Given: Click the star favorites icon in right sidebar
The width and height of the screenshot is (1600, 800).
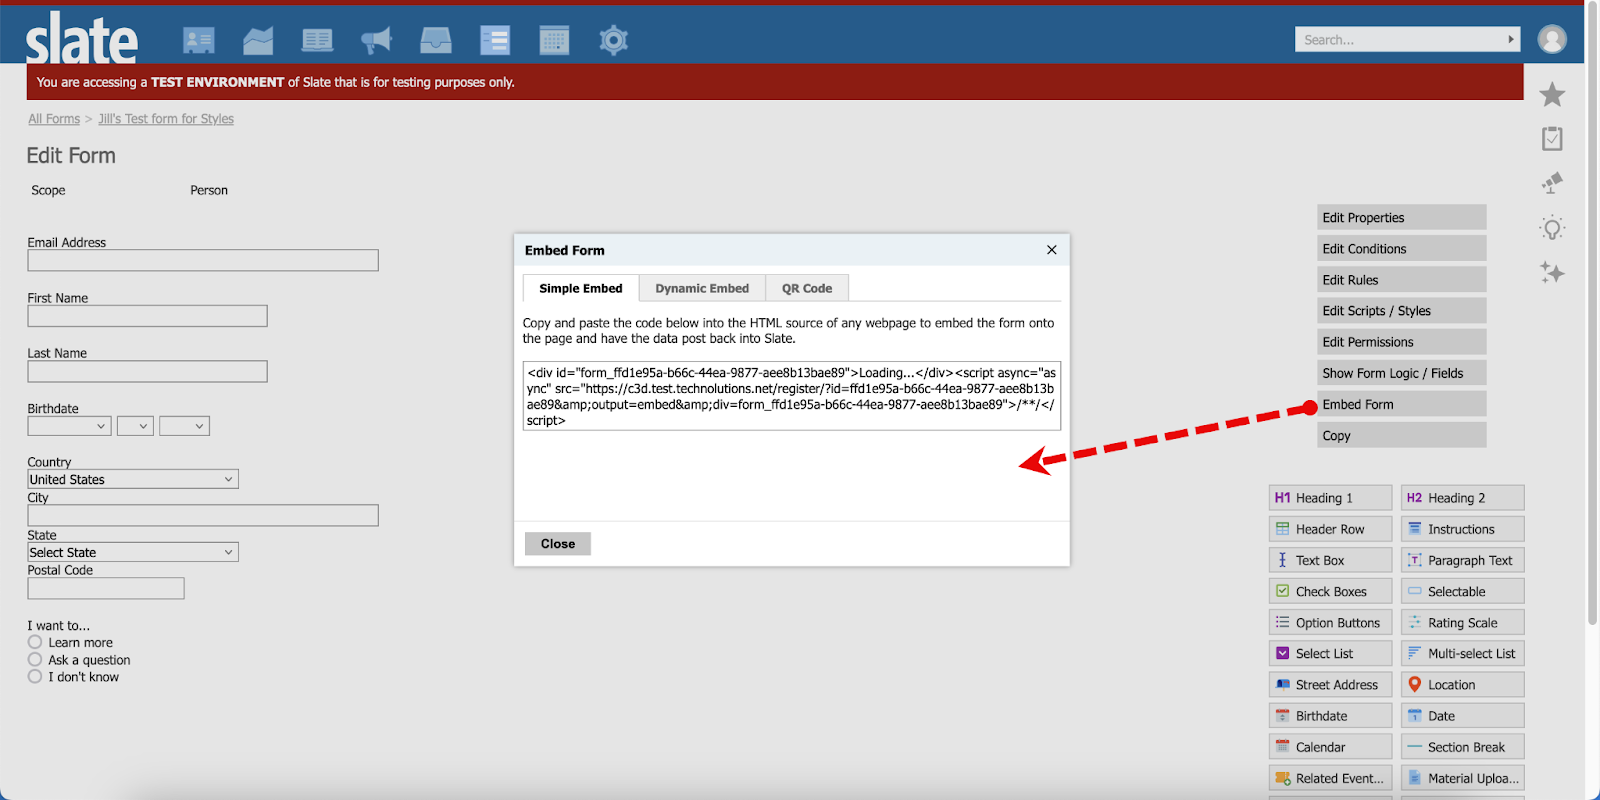Looking at the screenshot, I should [1552, 95].
